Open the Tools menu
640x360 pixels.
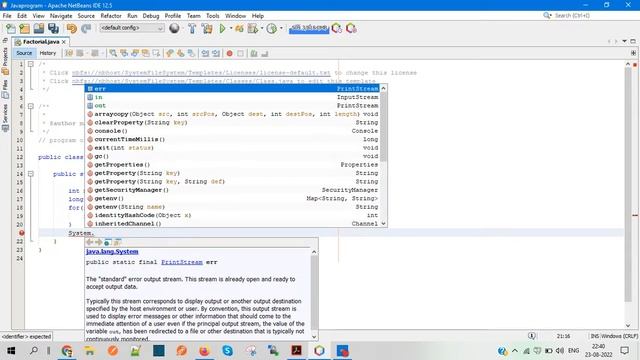coord(213,16)
